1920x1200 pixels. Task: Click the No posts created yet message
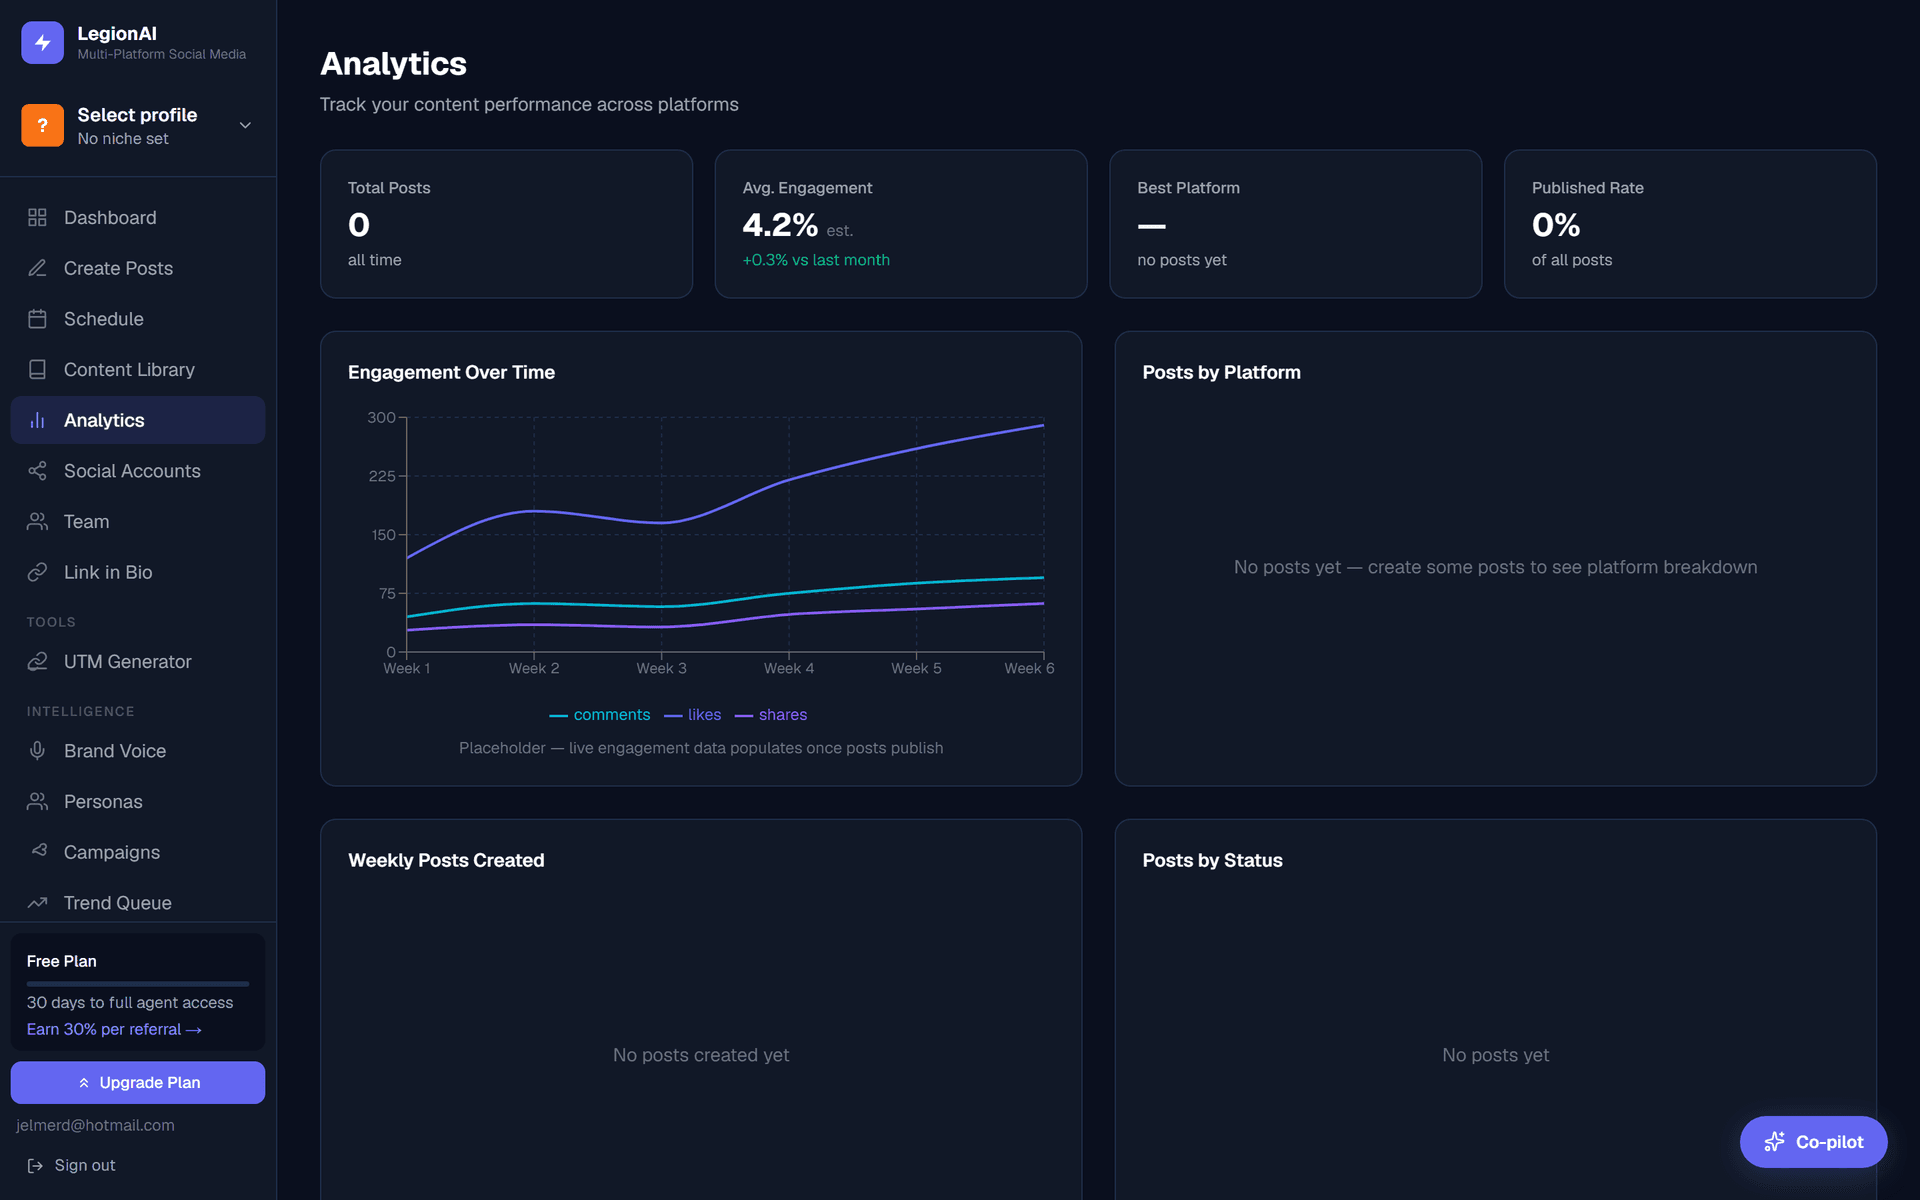tap(701, 1055)
